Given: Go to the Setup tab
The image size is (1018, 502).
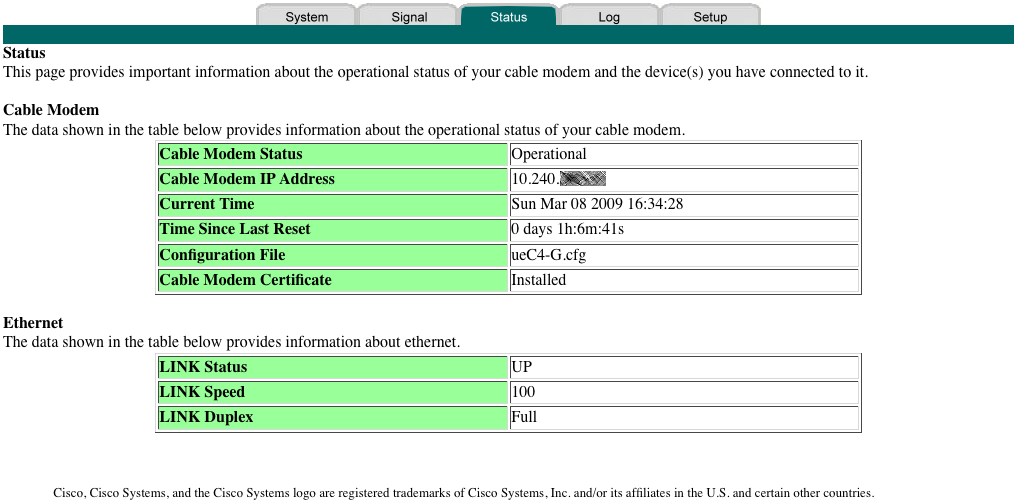Looking at the screenshot, I should pyautogui.click(x=710, y=17).
